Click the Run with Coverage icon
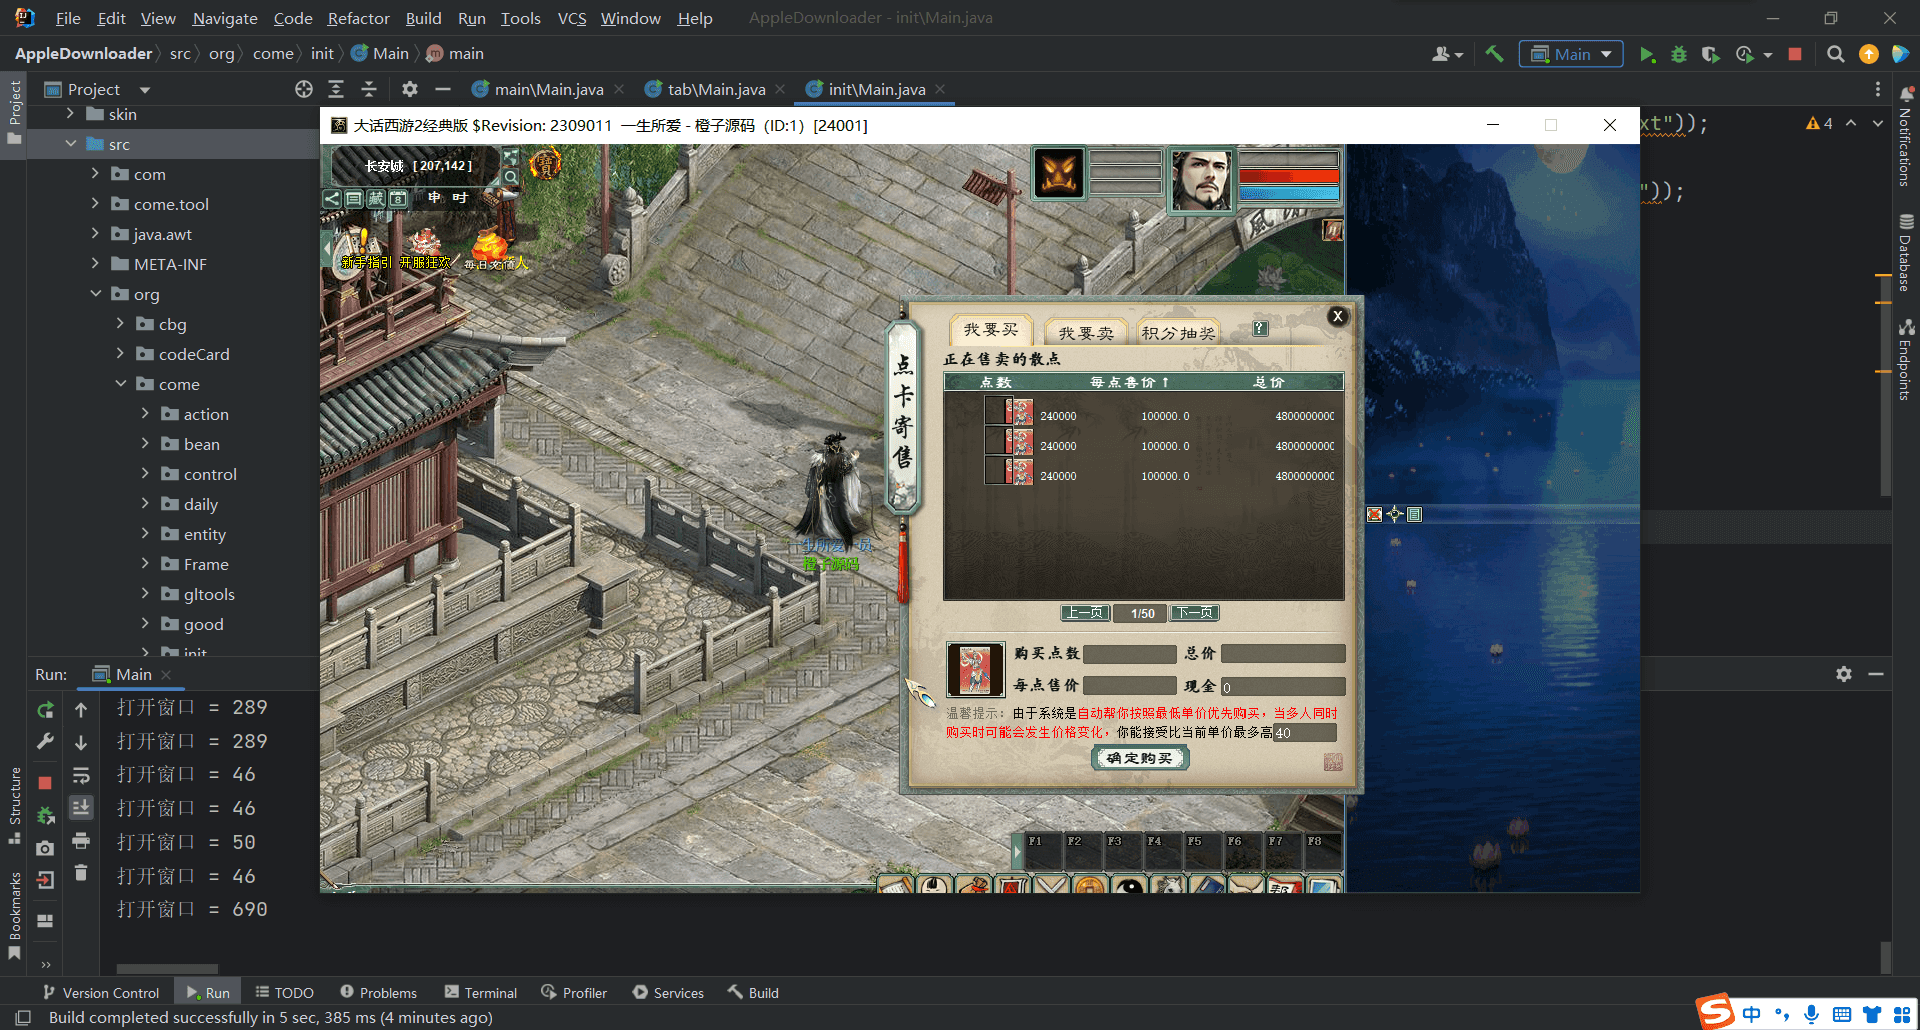 [x=1711, y=54]
